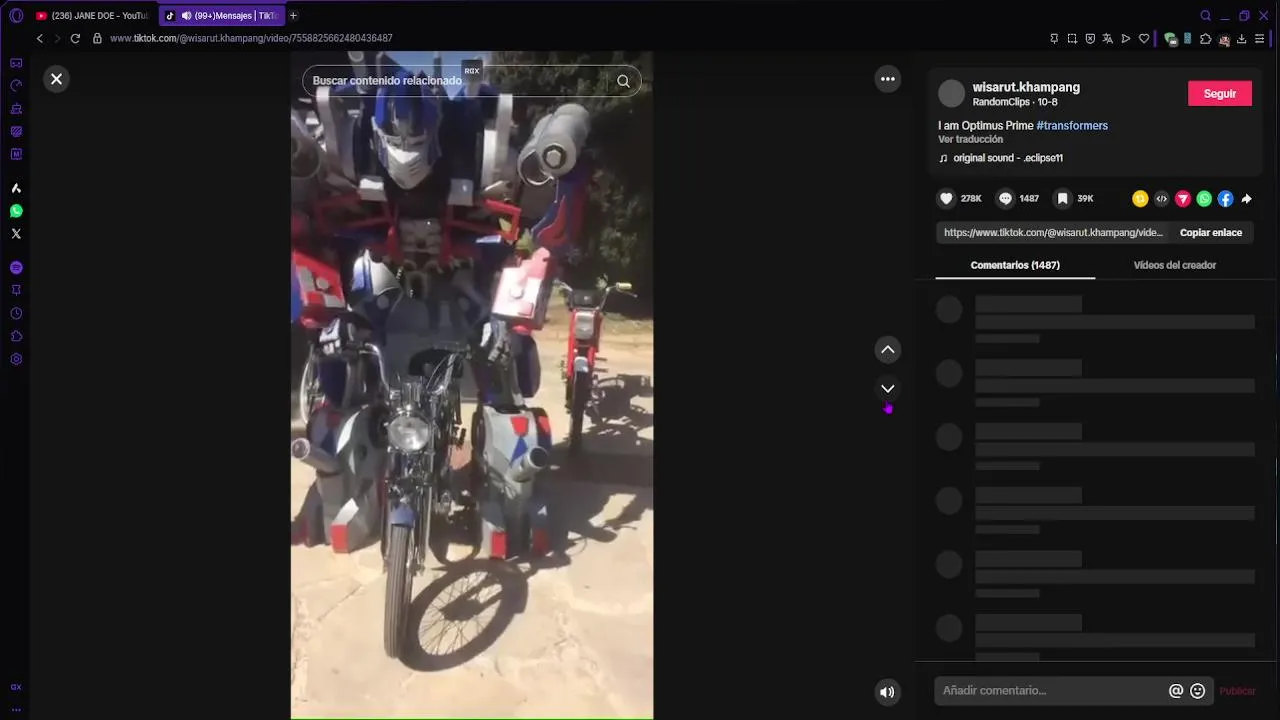Image resolution: width=1280 pixels, height=720 pixels.
Task: Follow wisarut.khampang with Seguir button
Action: pos(1219,93)
